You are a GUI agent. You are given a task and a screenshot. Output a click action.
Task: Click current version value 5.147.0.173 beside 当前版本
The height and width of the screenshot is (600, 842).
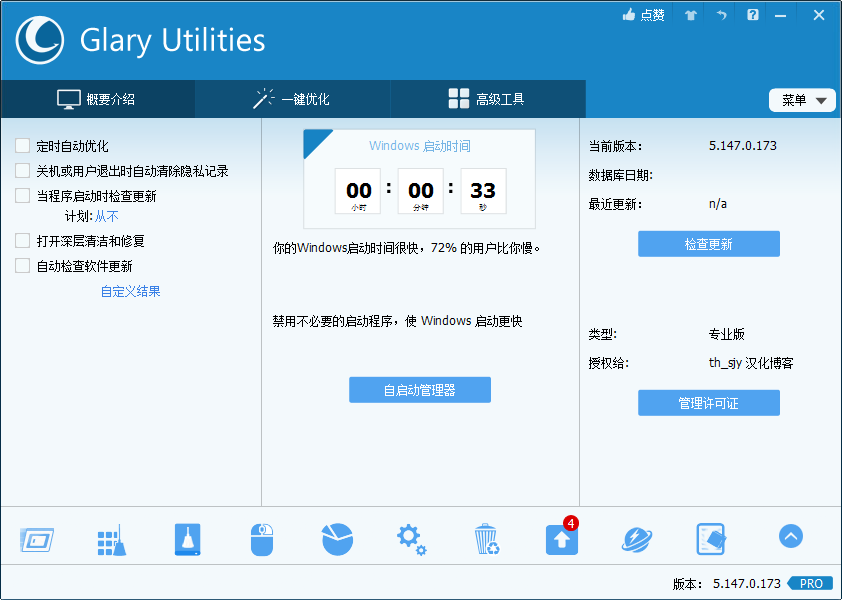click(x=743, y=146)
